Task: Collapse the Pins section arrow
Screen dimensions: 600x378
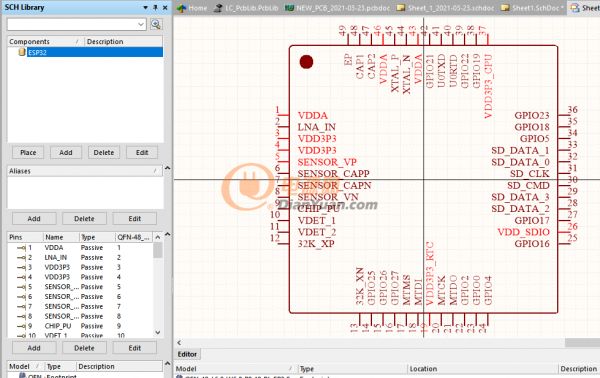Action: (167, 234)
